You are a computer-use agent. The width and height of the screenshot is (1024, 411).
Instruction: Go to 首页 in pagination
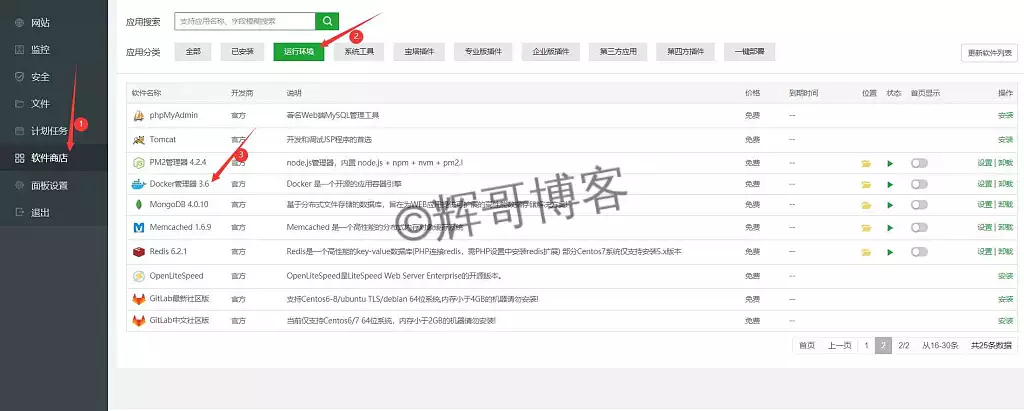pos(807,346)
